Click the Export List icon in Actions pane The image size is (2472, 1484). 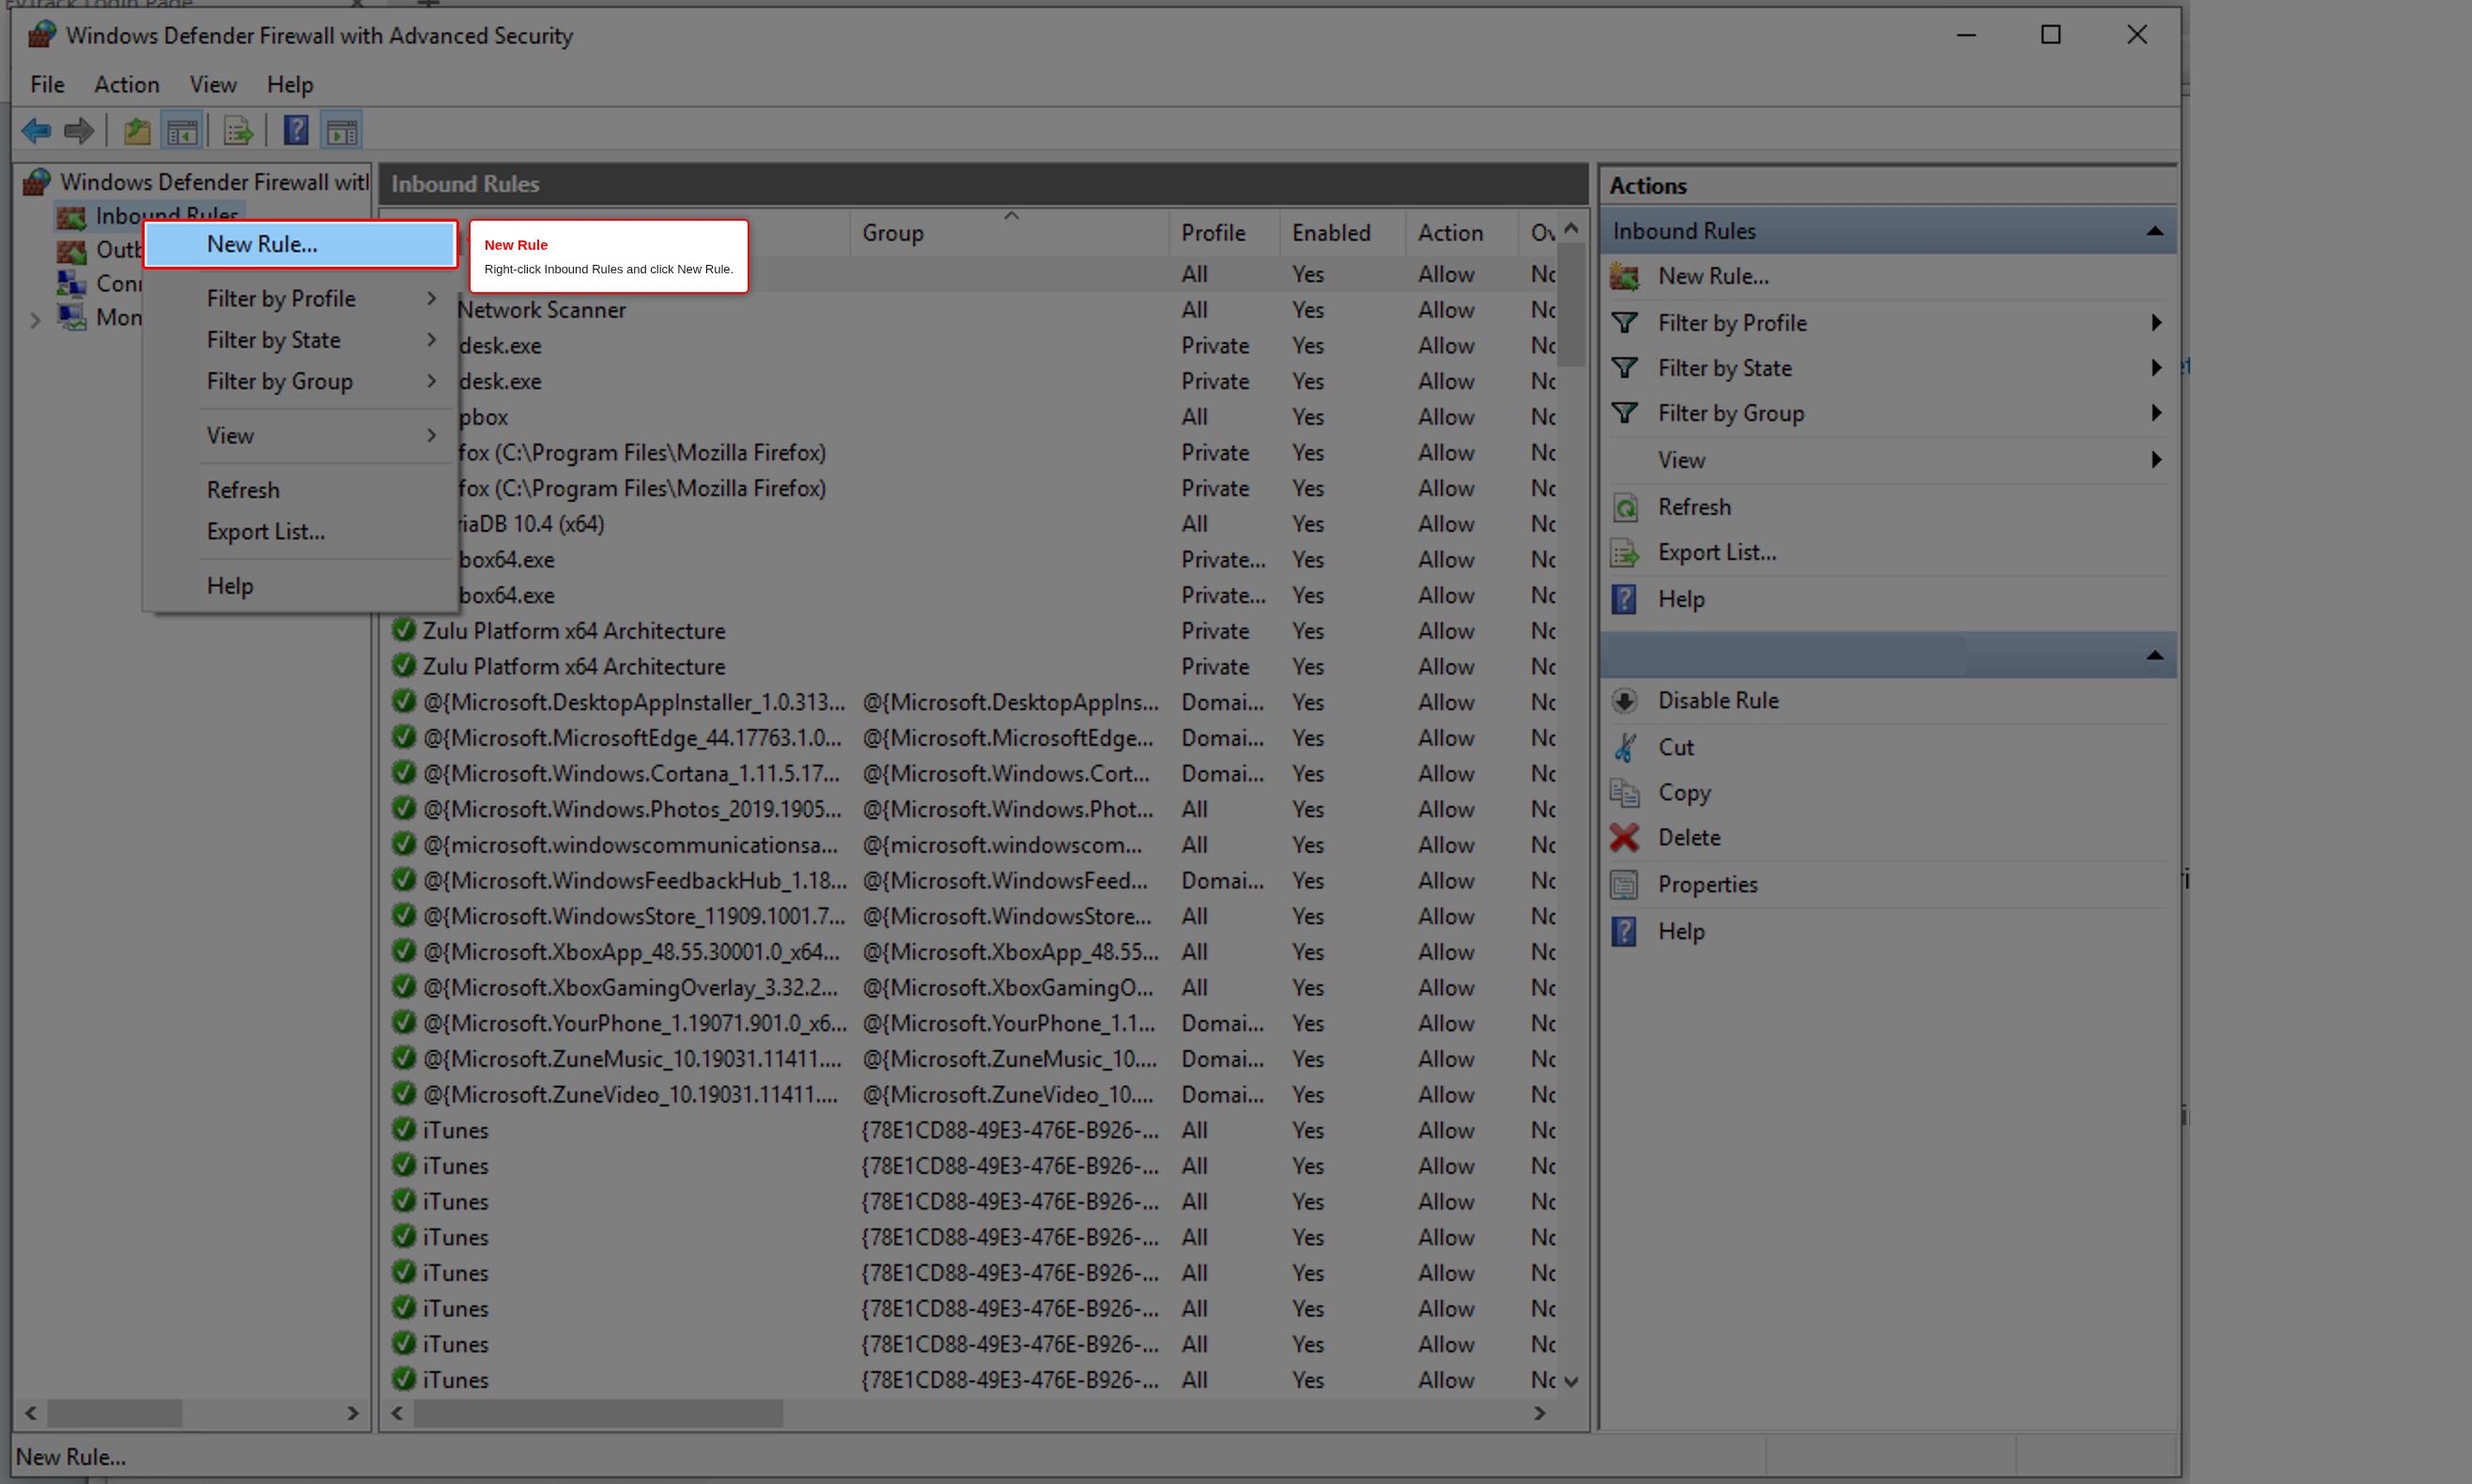tap(1626, 553)
